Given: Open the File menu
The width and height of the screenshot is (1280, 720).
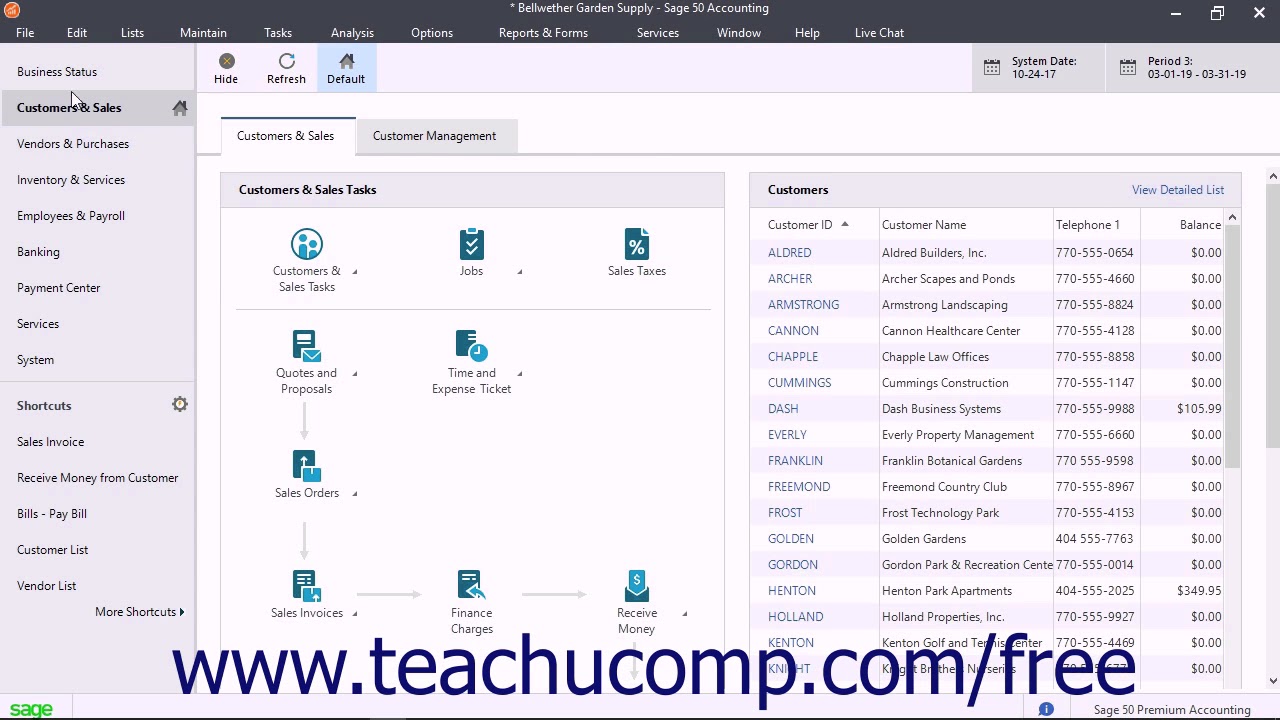Looking at the screenshot, I should coord(25,33).
